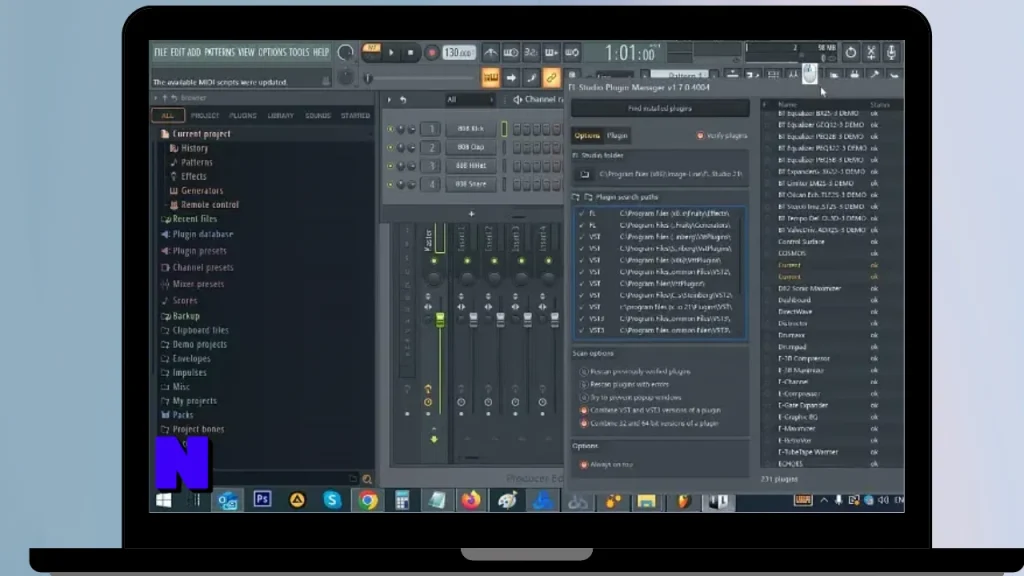The width and height of the screenshot is (1024, 576).
Task: Click the browse folder icon for FL Studio folder
Action: click(584, 174)
